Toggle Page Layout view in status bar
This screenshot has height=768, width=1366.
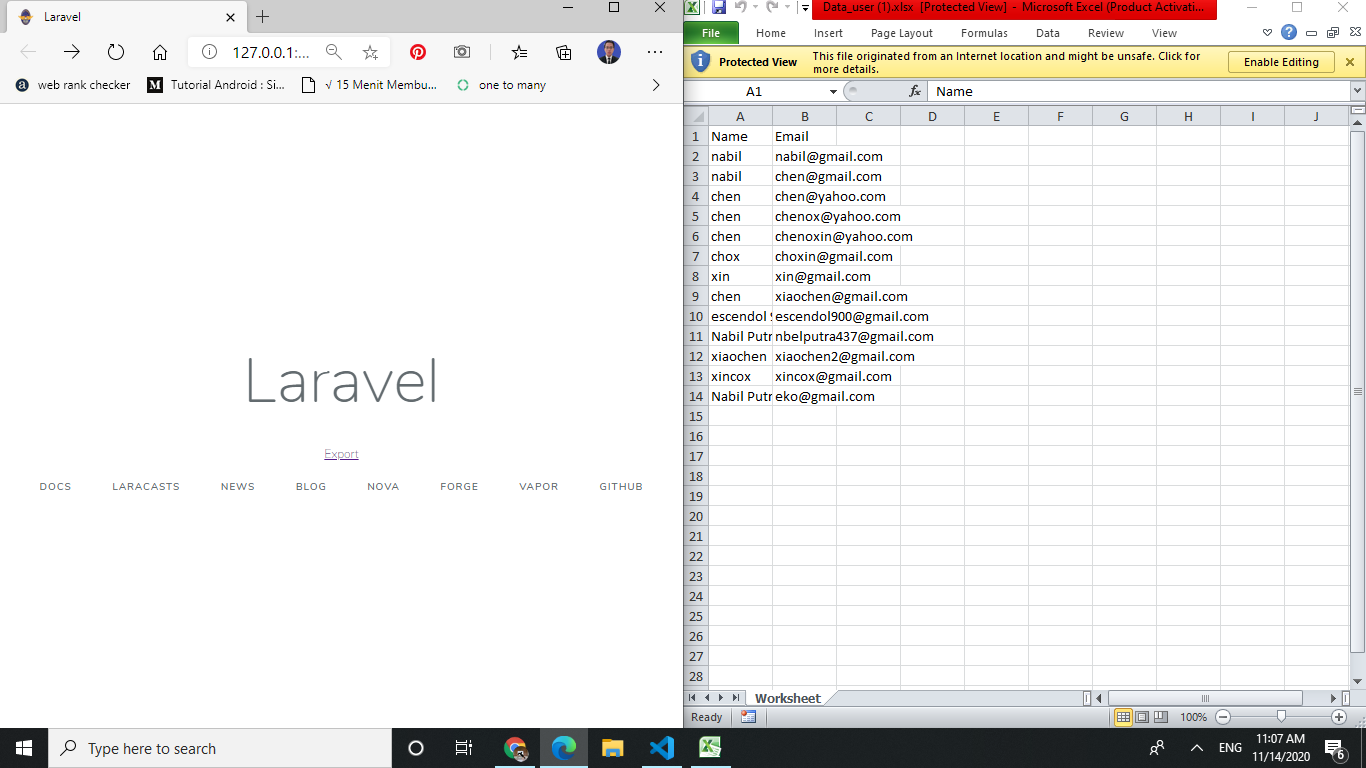[1140, 717]
